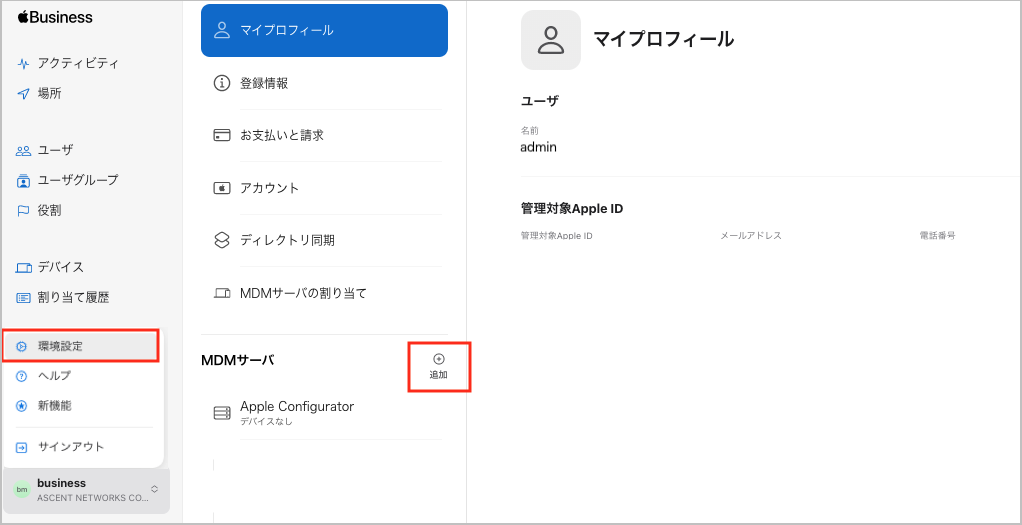The height and width of the screenshot is (525, 1022).
Task: Click the デバイスなし subtitle text
Action: click(267, 421)
